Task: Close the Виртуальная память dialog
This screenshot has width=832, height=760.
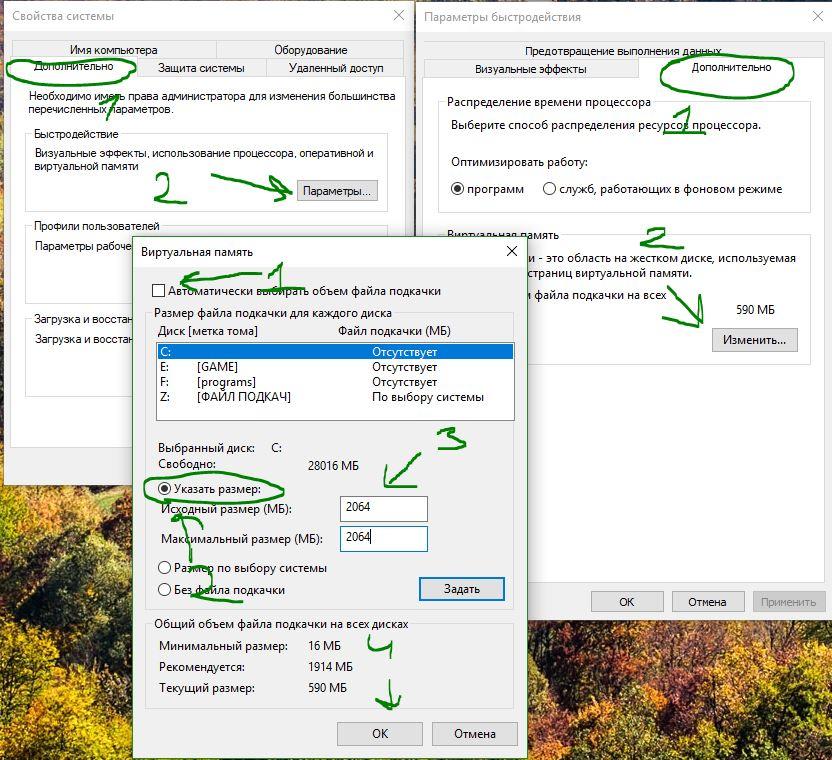Action: click(x=512, y=251)
